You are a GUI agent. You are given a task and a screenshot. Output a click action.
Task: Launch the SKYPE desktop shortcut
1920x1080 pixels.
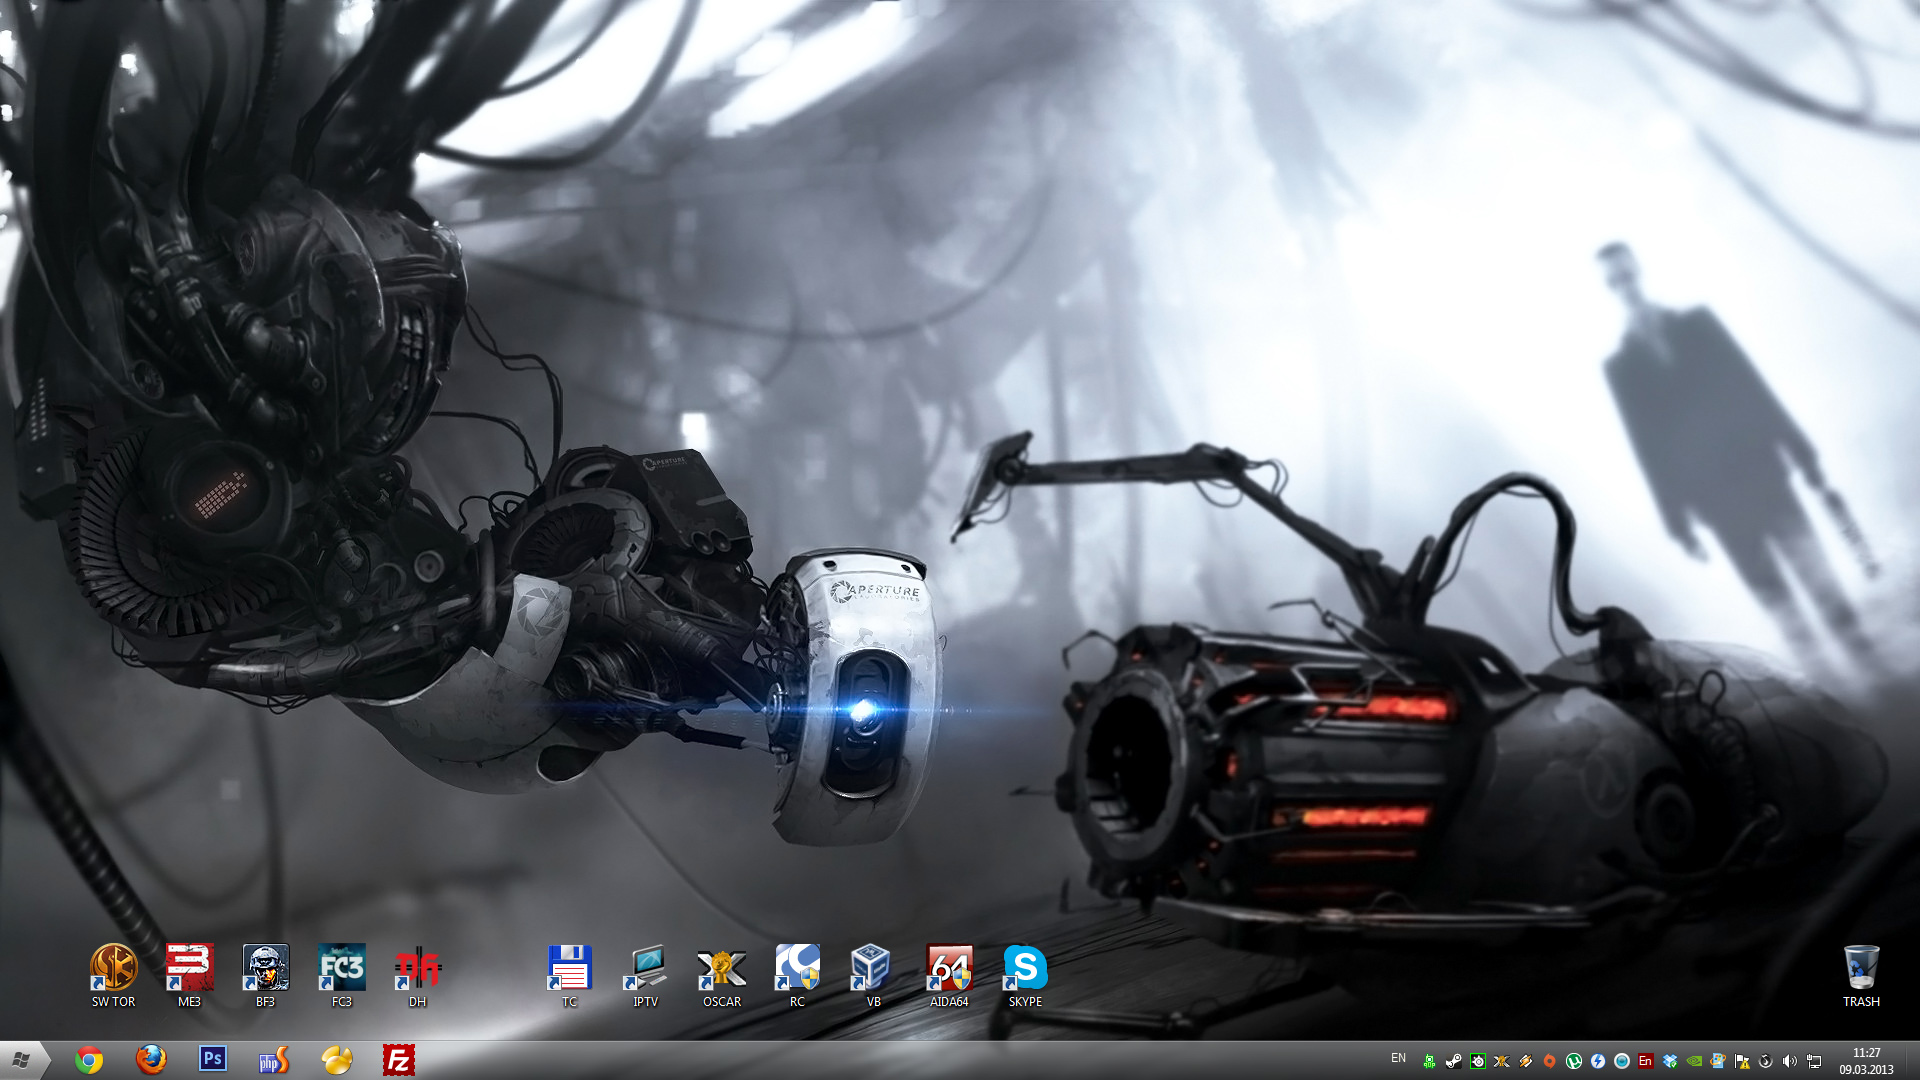pyautogui.click(x=1025, y=975)
